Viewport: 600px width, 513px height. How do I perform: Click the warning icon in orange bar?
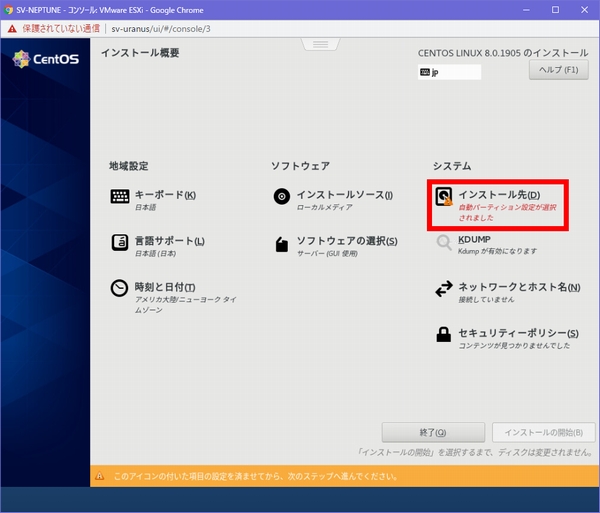[99, 476]
